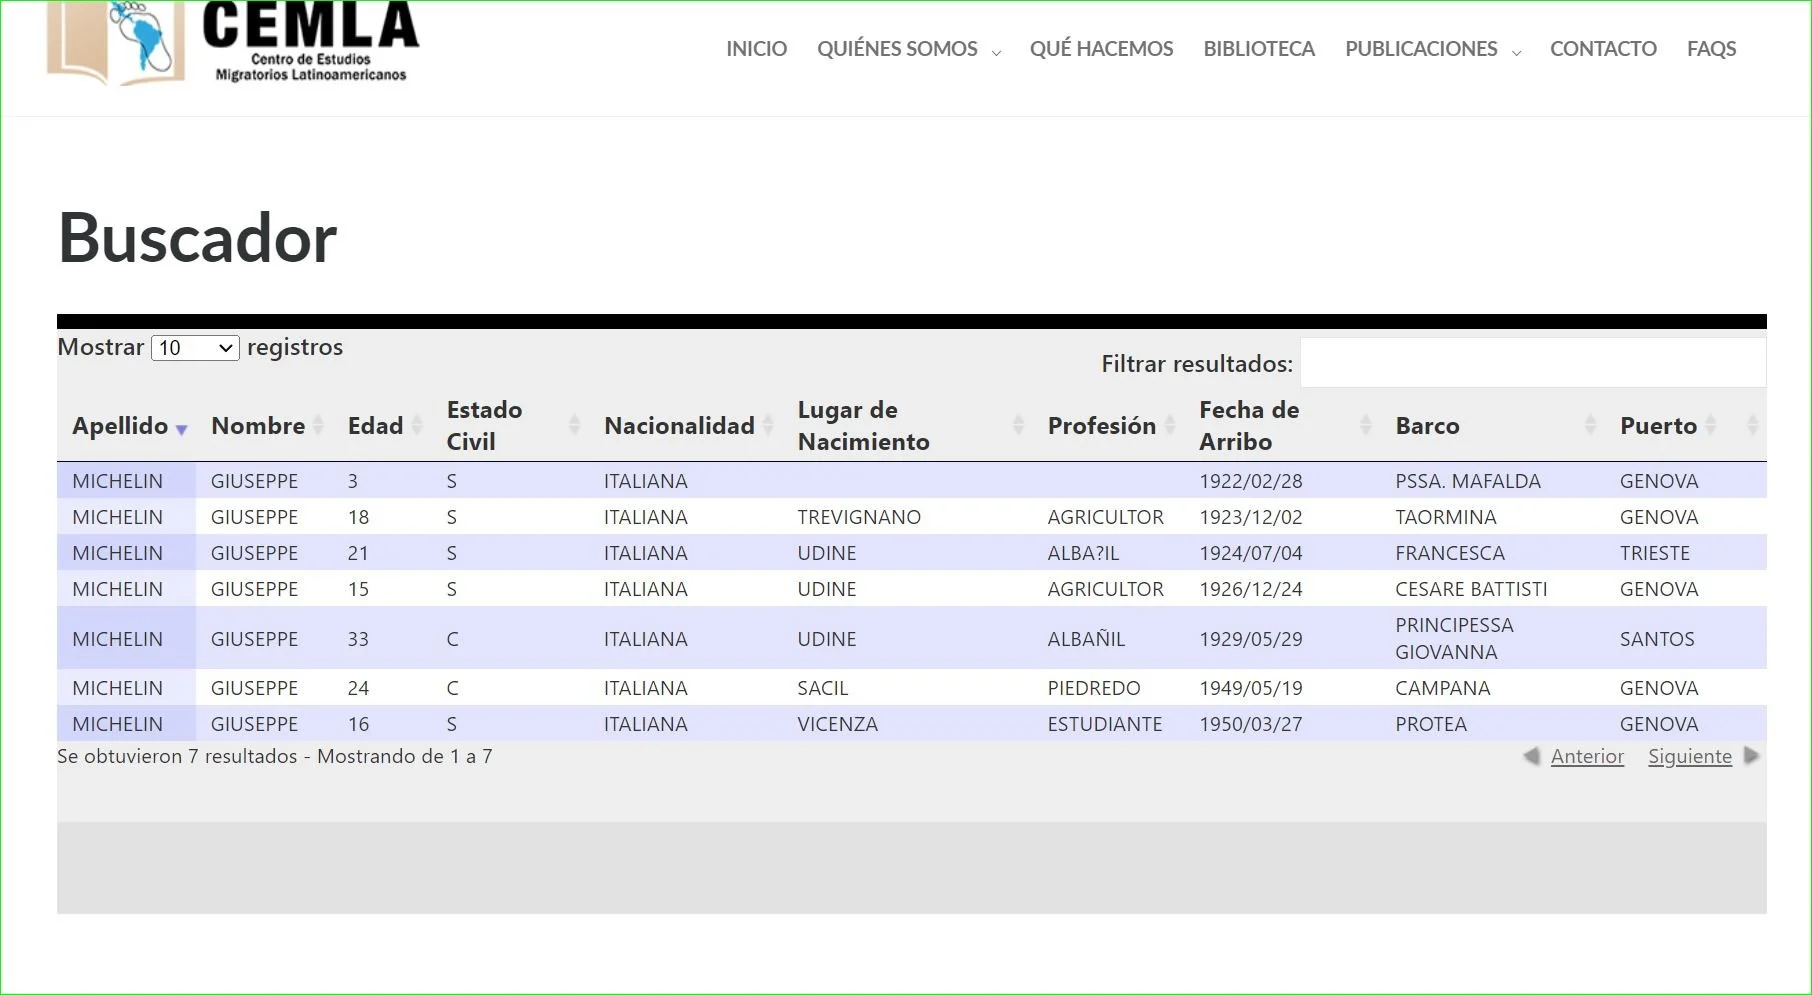Click the Buscador page heading

(198, 238)
